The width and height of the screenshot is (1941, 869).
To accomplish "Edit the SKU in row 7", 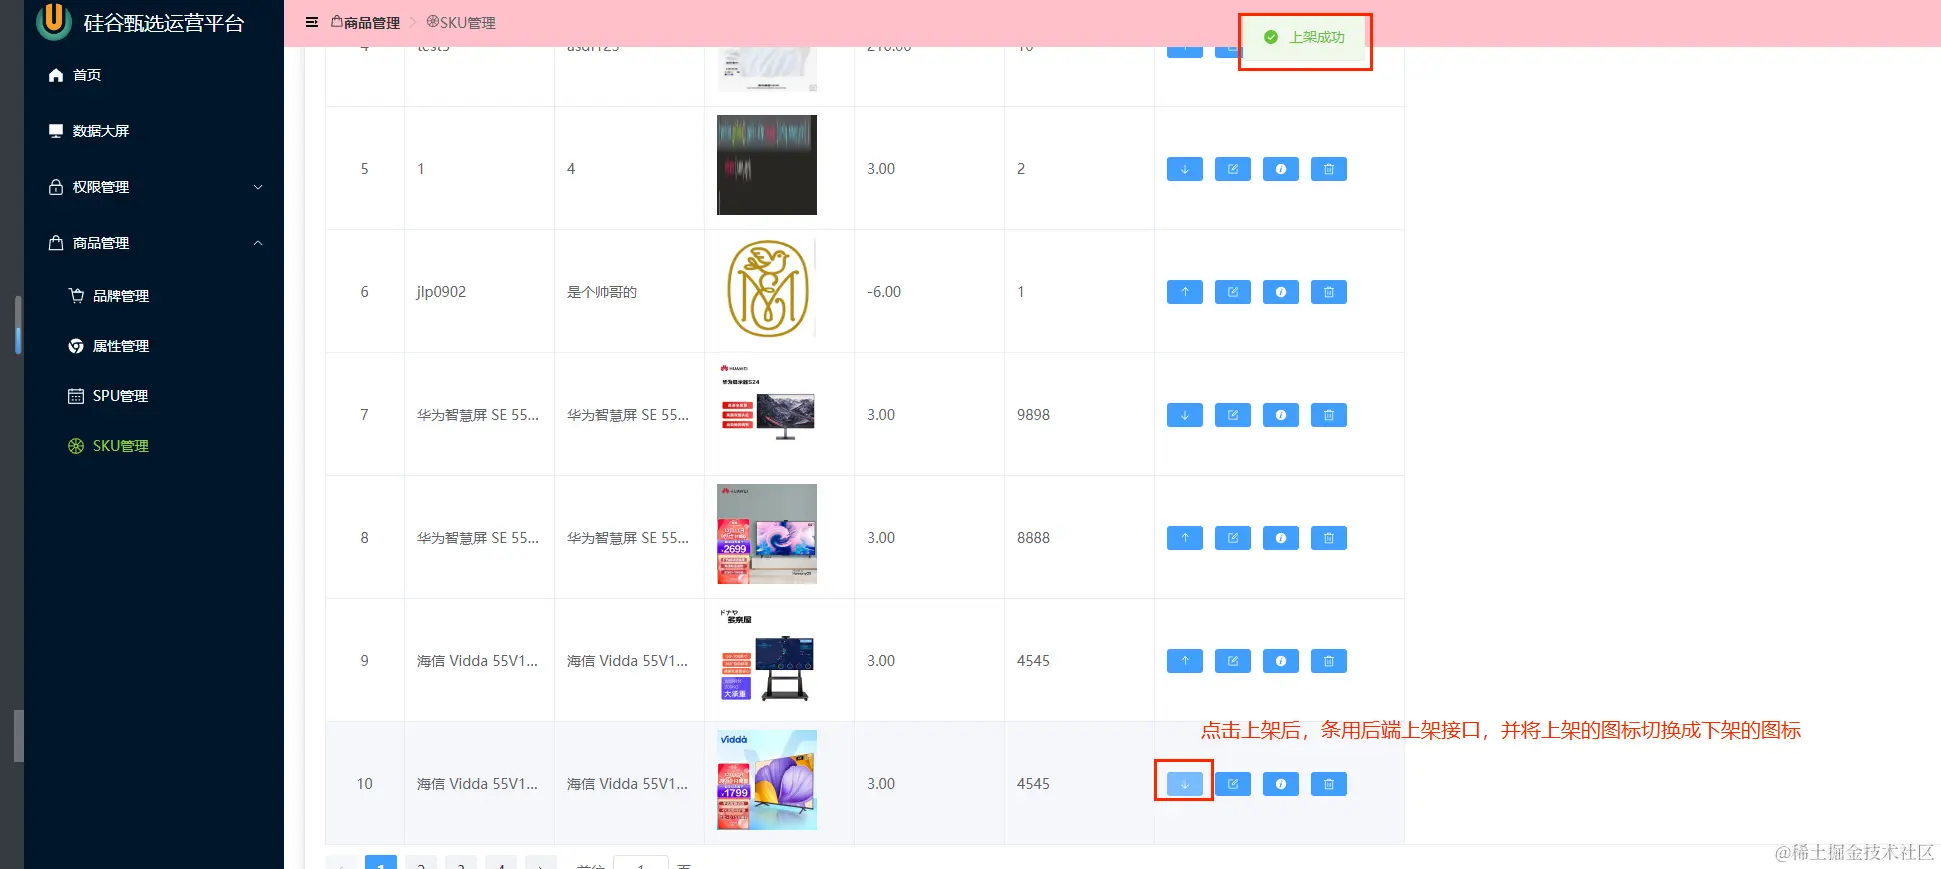I will pos(1232,415).
